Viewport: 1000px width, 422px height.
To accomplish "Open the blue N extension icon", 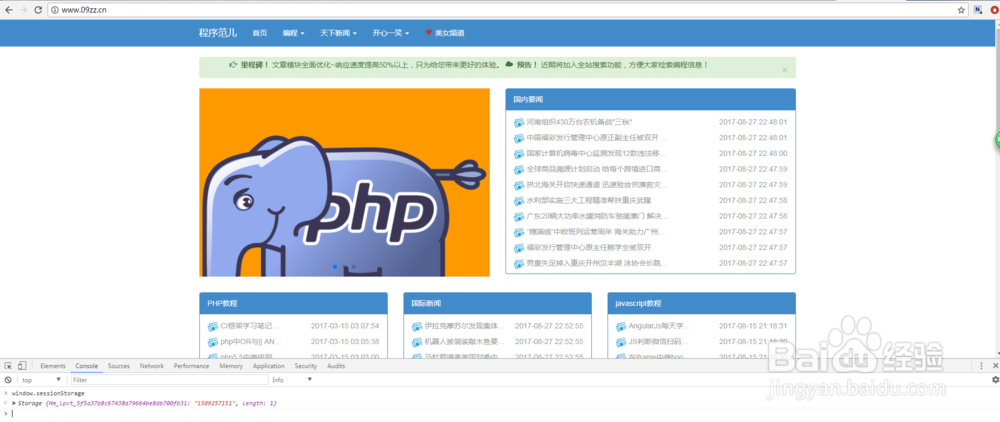I will 978,10.
